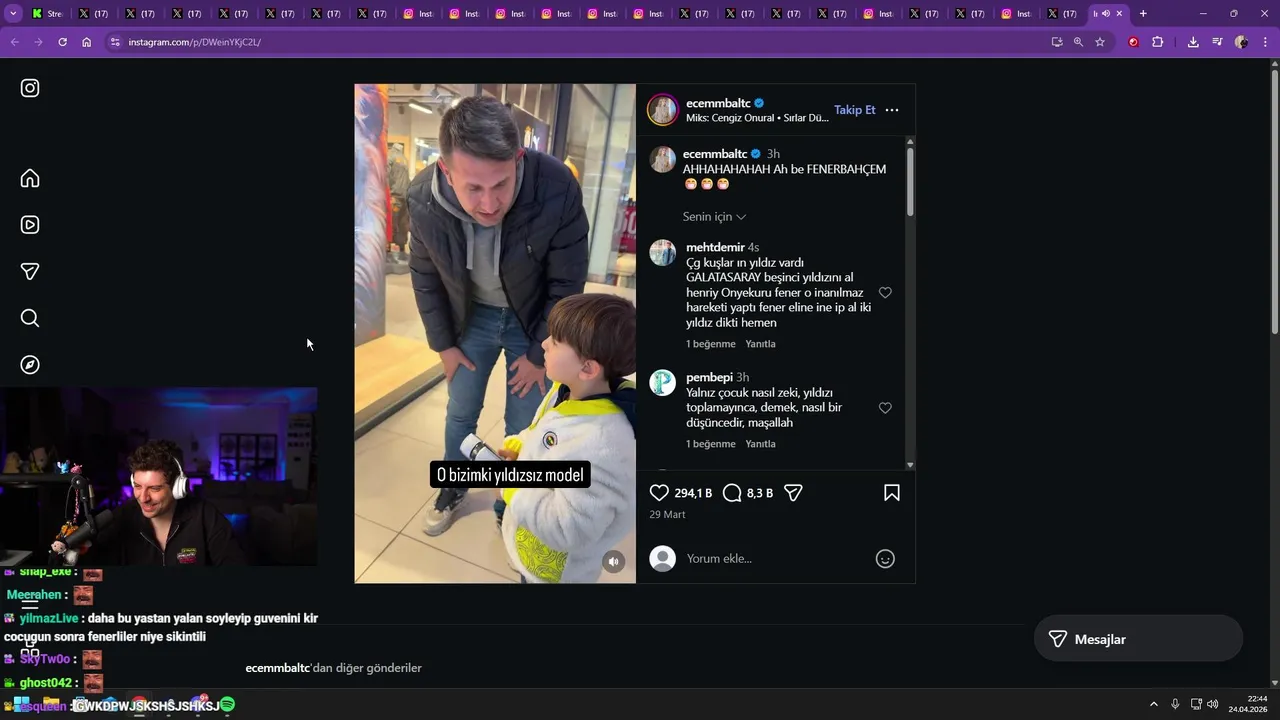1280x720 pixels.
Task: Open Instagram search magnifier in sidebar
Action: (x=30, y=318)
